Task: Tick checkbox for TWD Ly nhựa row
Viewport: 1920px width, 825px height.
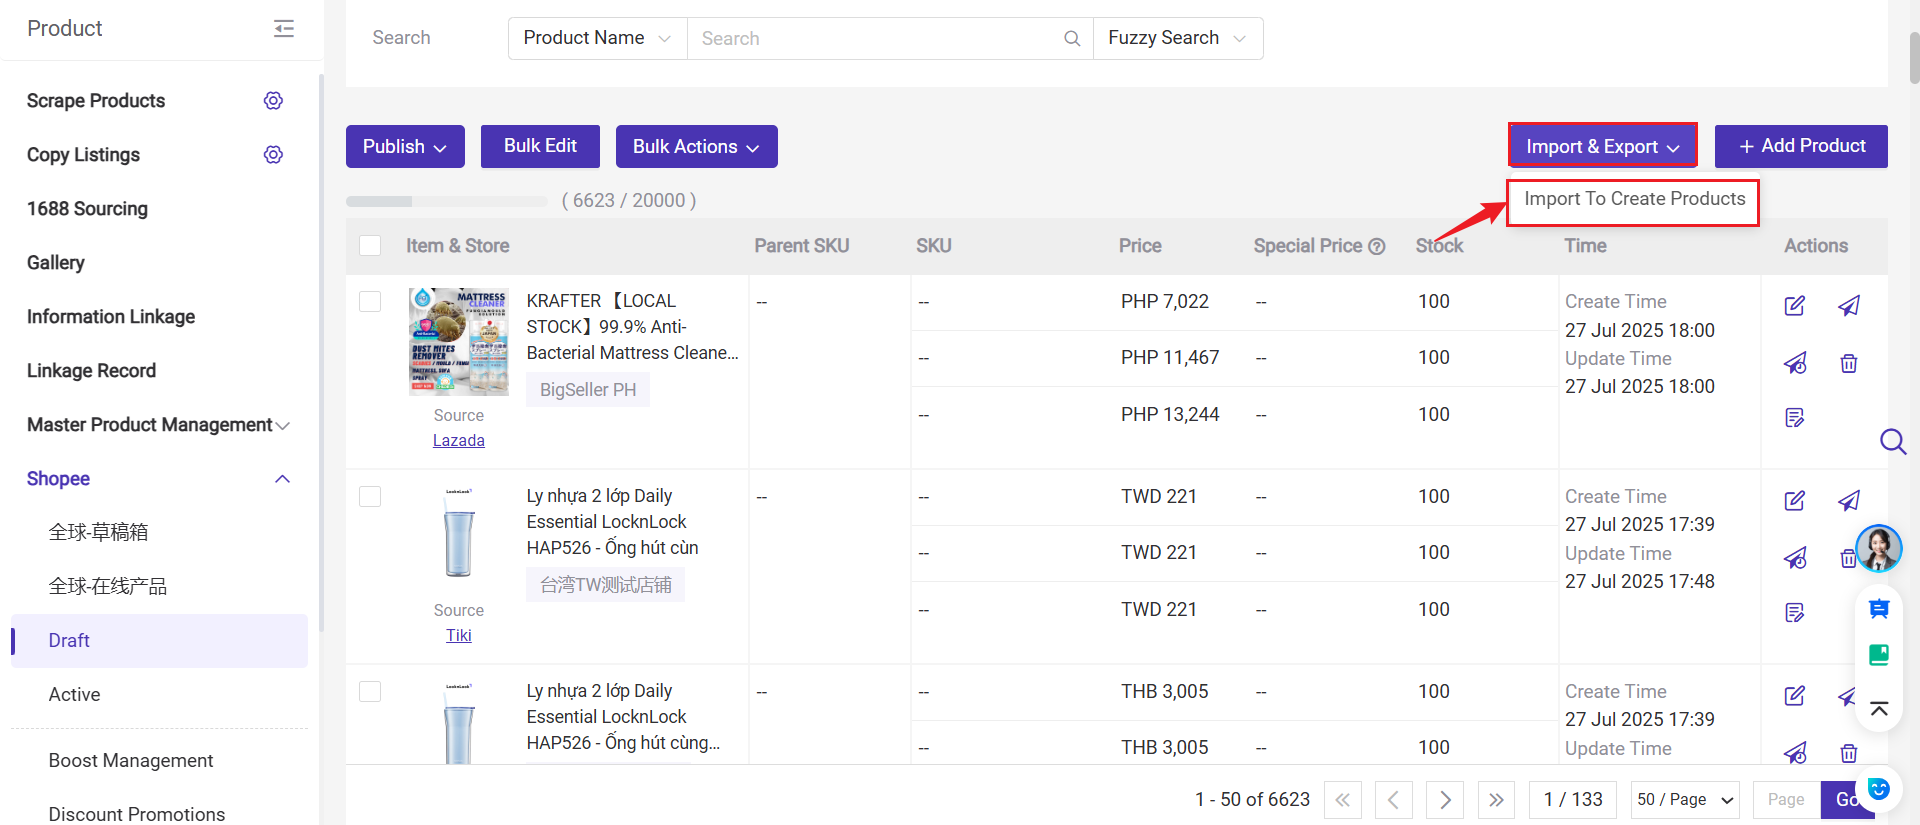Action: (370, 497)
